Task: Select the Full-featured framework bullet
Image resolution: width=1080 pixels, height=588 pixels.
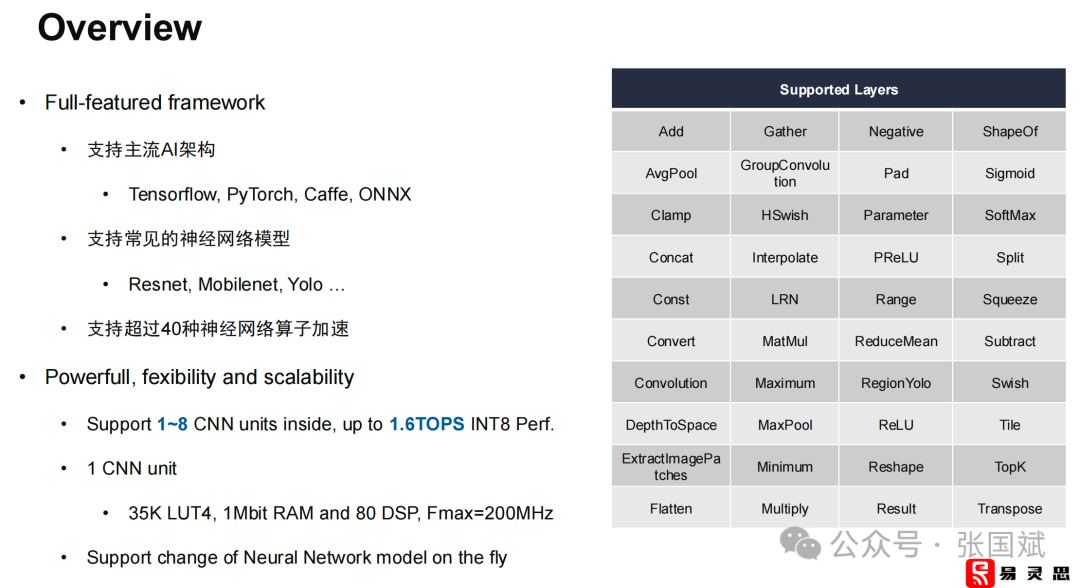Action: pos(155,102)
